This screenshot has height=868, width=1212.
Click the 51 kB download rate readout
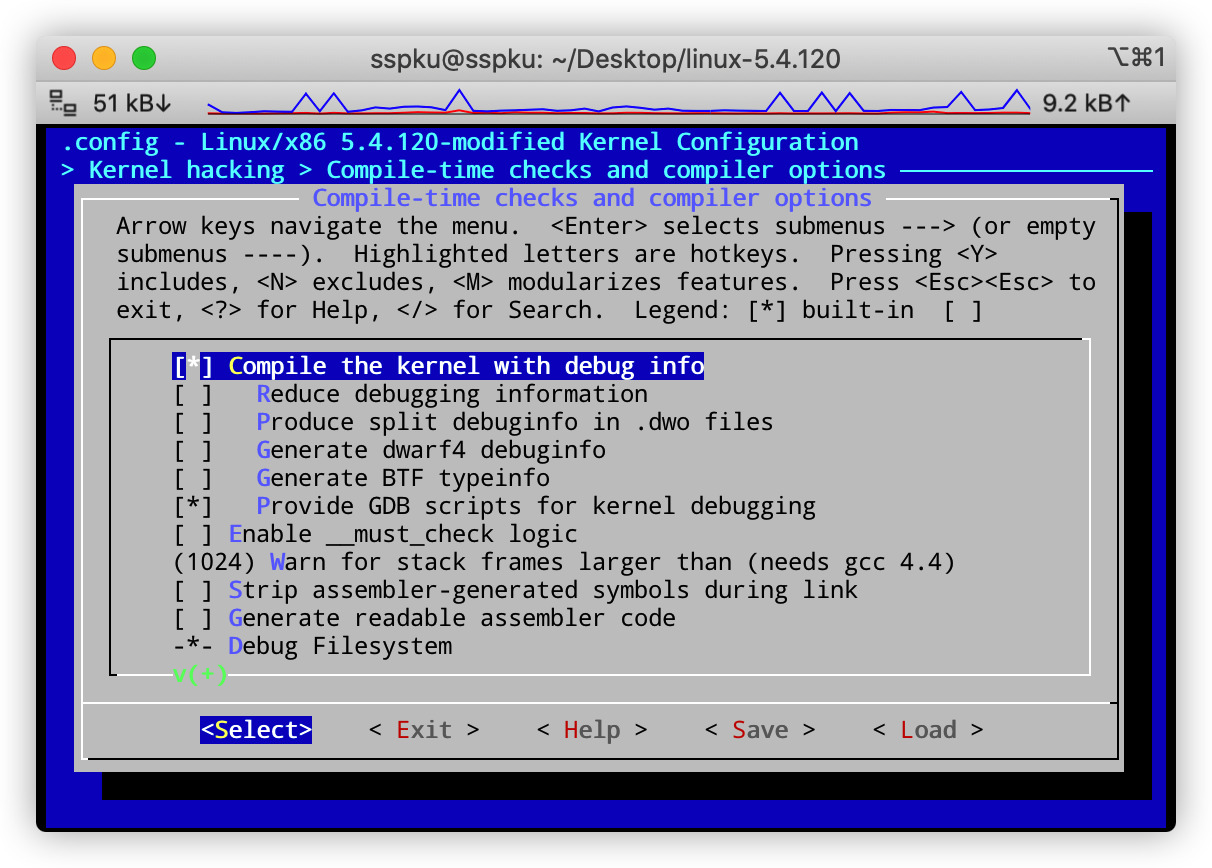tap(132, 102)
